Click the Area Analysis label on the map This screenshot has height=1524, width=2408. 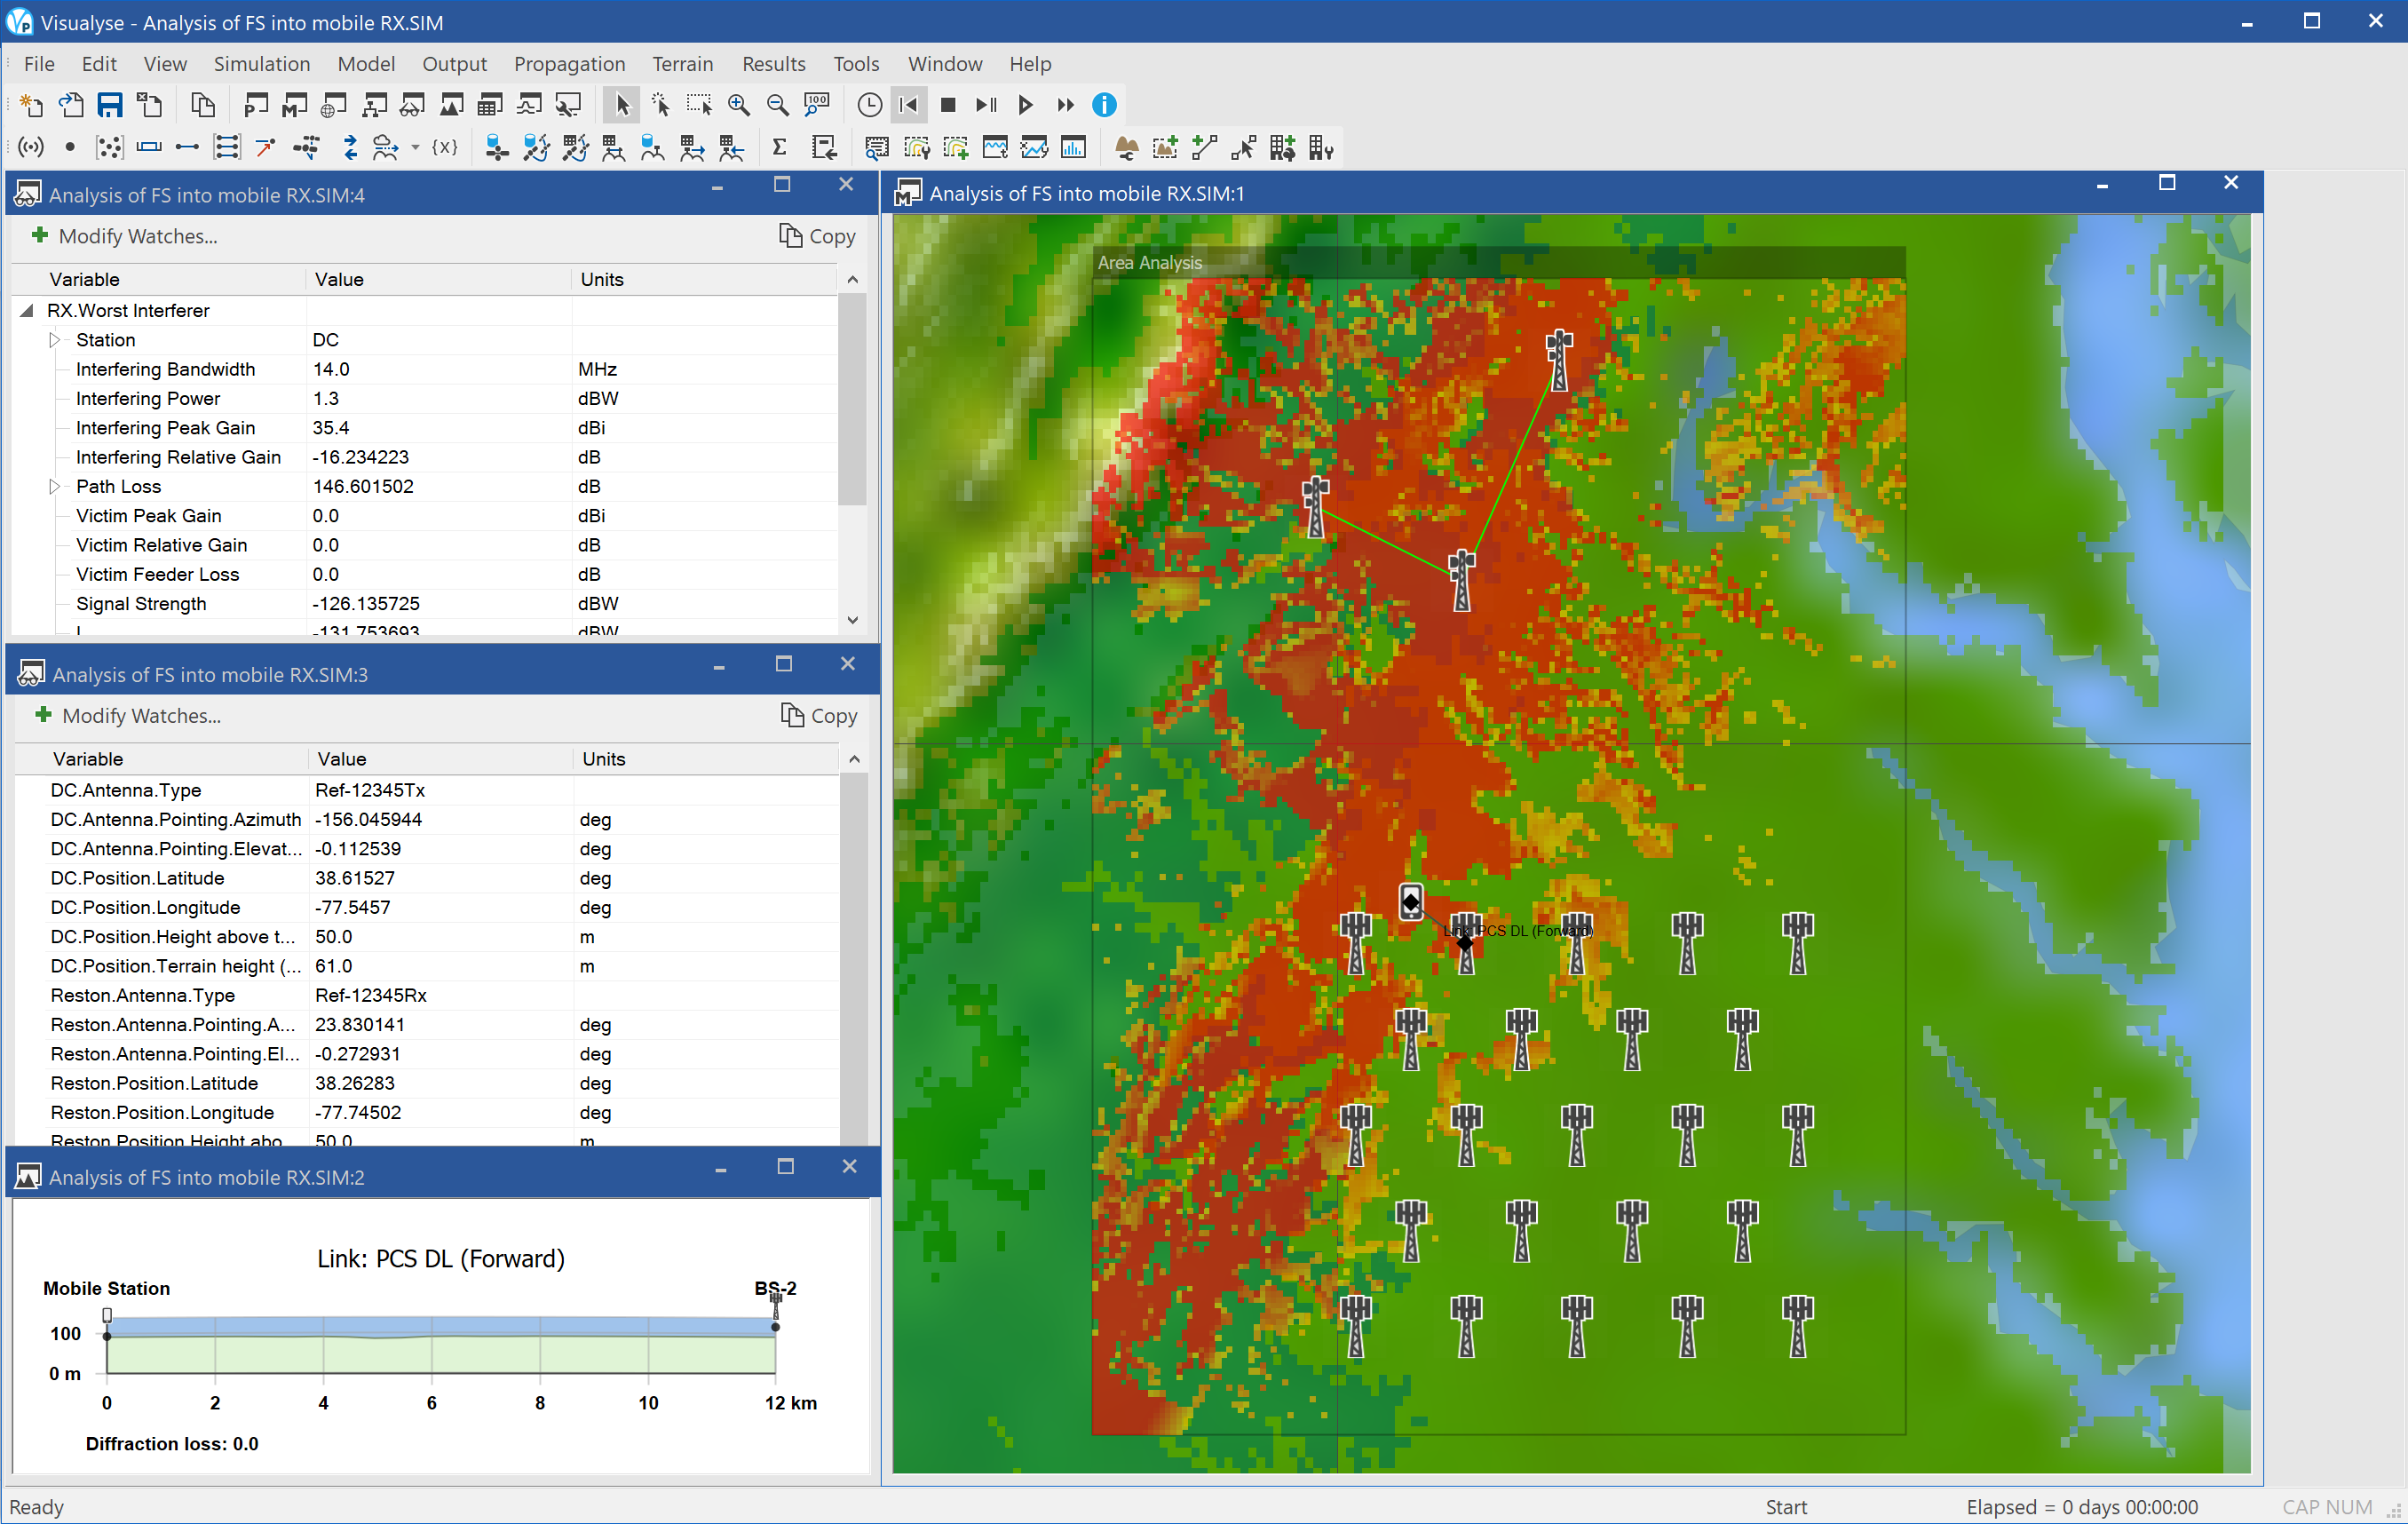pyautogui.click(x=1150, y=263)
